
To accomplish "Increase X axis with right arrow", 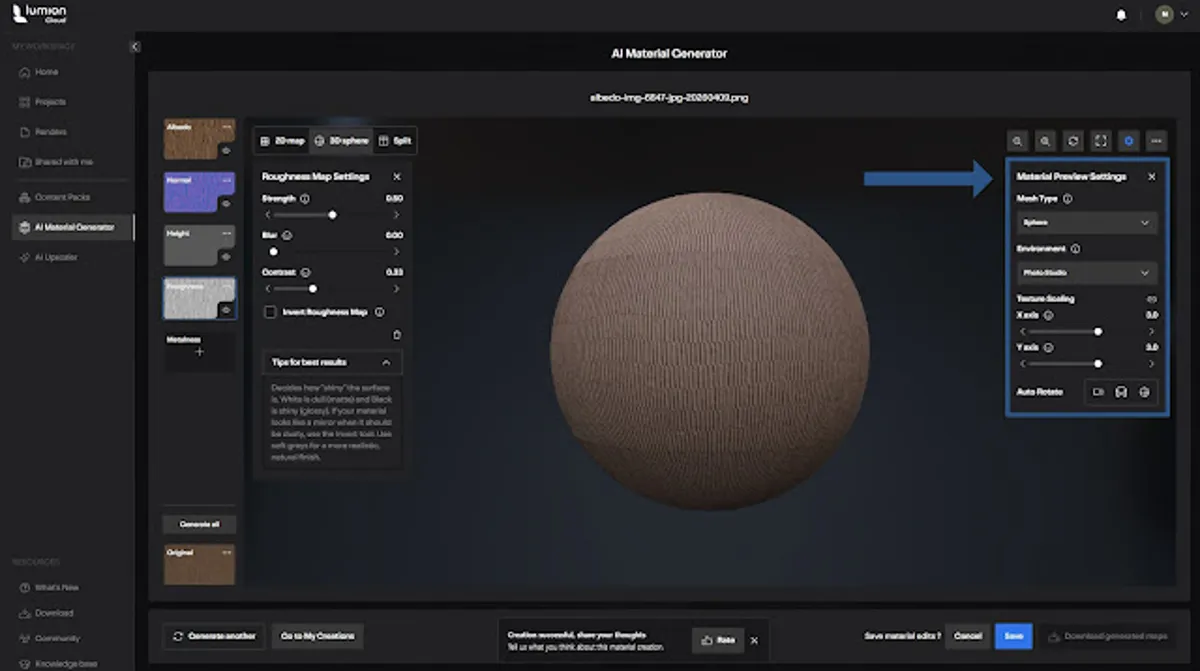I will [1151, 331].
